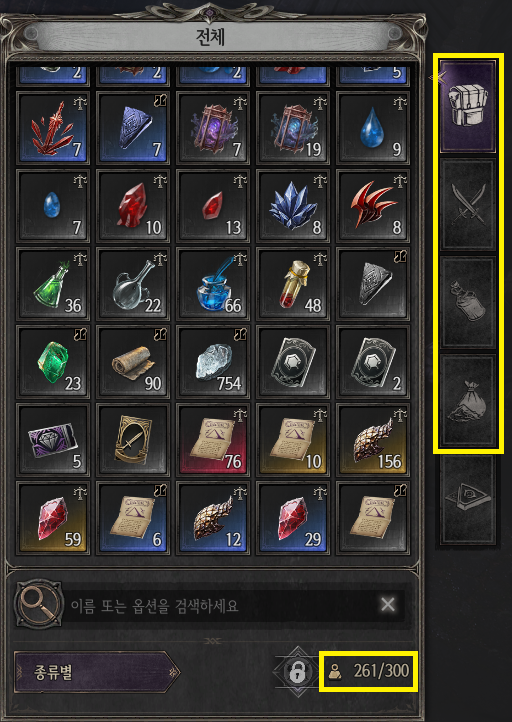Select the red crystal sword item
This screenshot has width=512, height=722.
click(52, 128)
